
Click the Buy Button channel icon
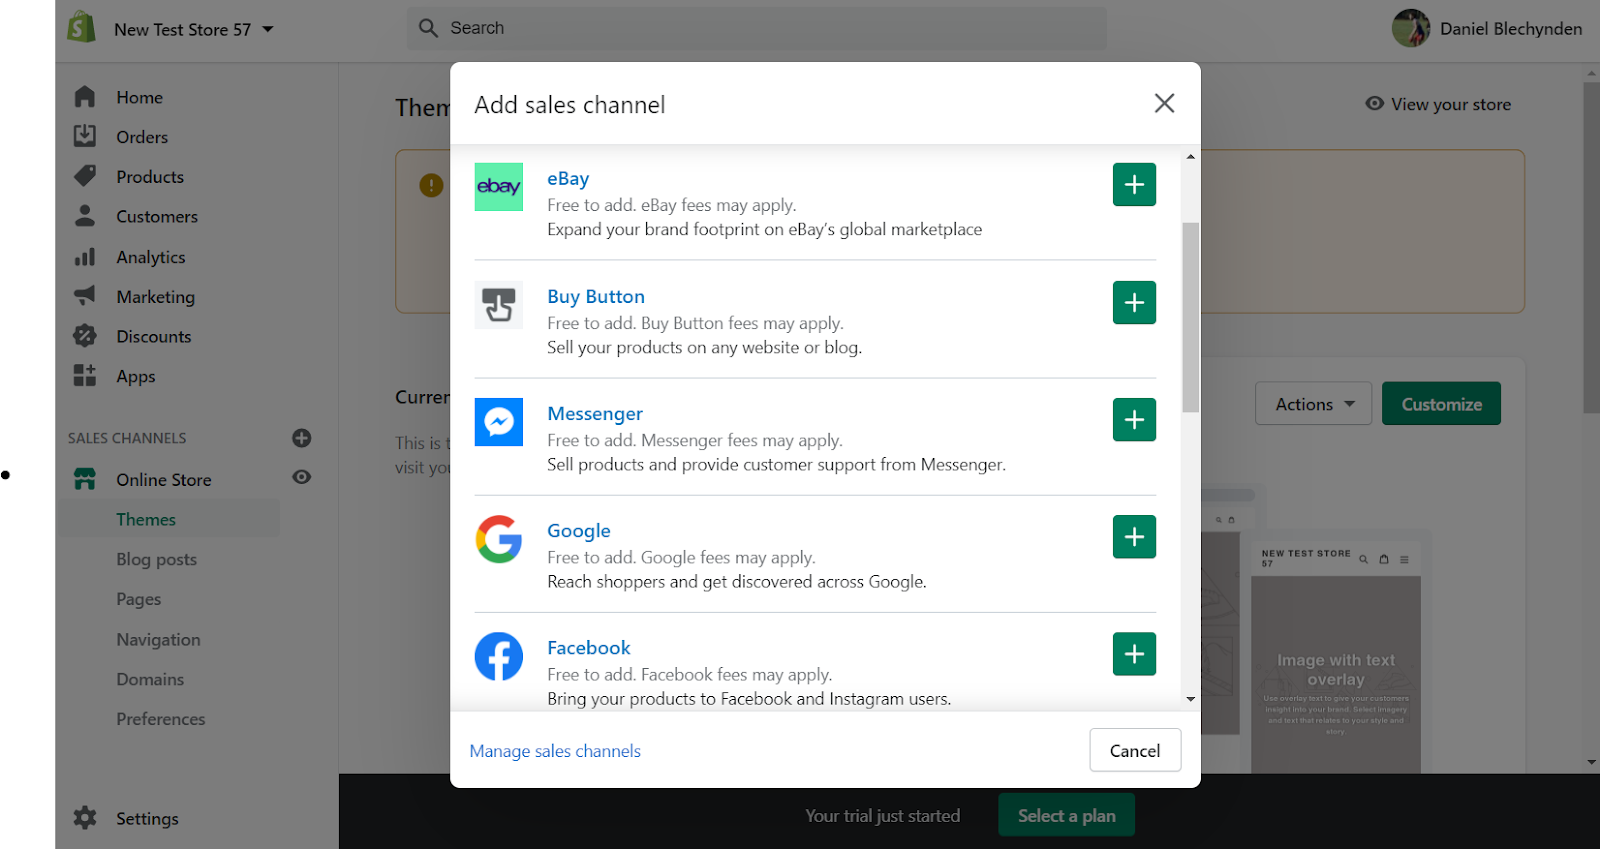(499, 305)
